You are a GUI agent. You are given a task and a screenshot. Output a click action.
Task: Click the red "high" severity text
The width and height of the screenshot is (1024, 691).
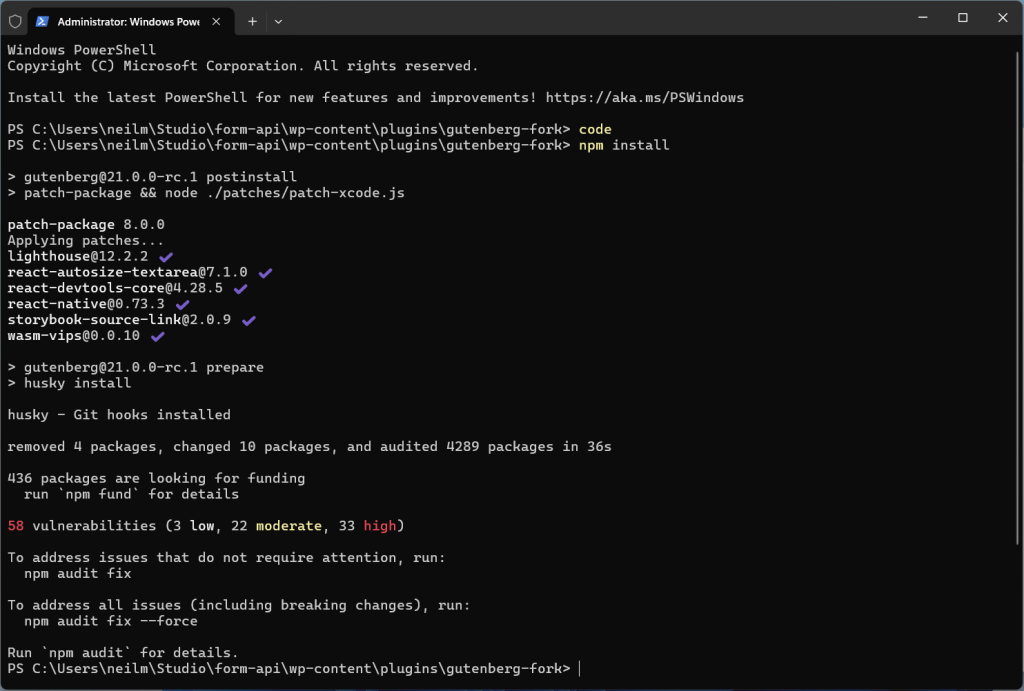click(379, 526)
